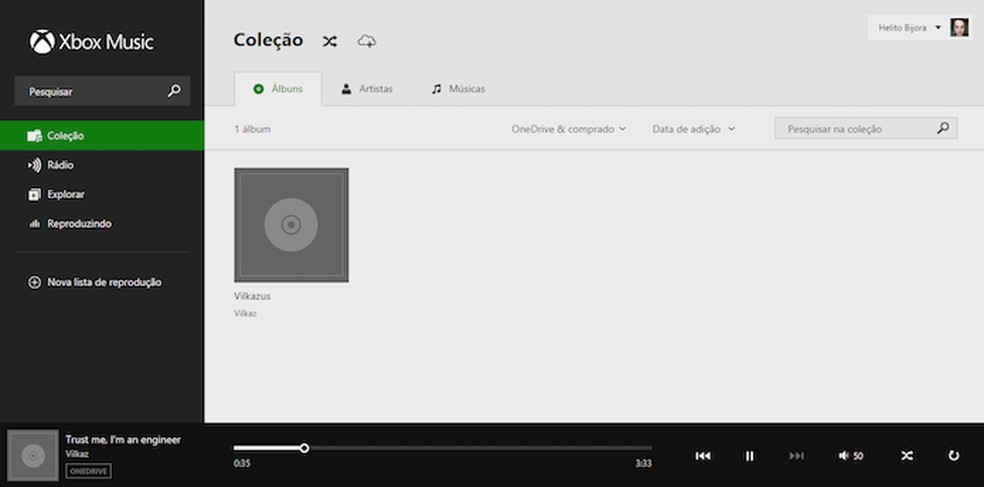Expand the OneDrive & comprado filter dropdown
The image size is (984, 487).
coord(569,129)
